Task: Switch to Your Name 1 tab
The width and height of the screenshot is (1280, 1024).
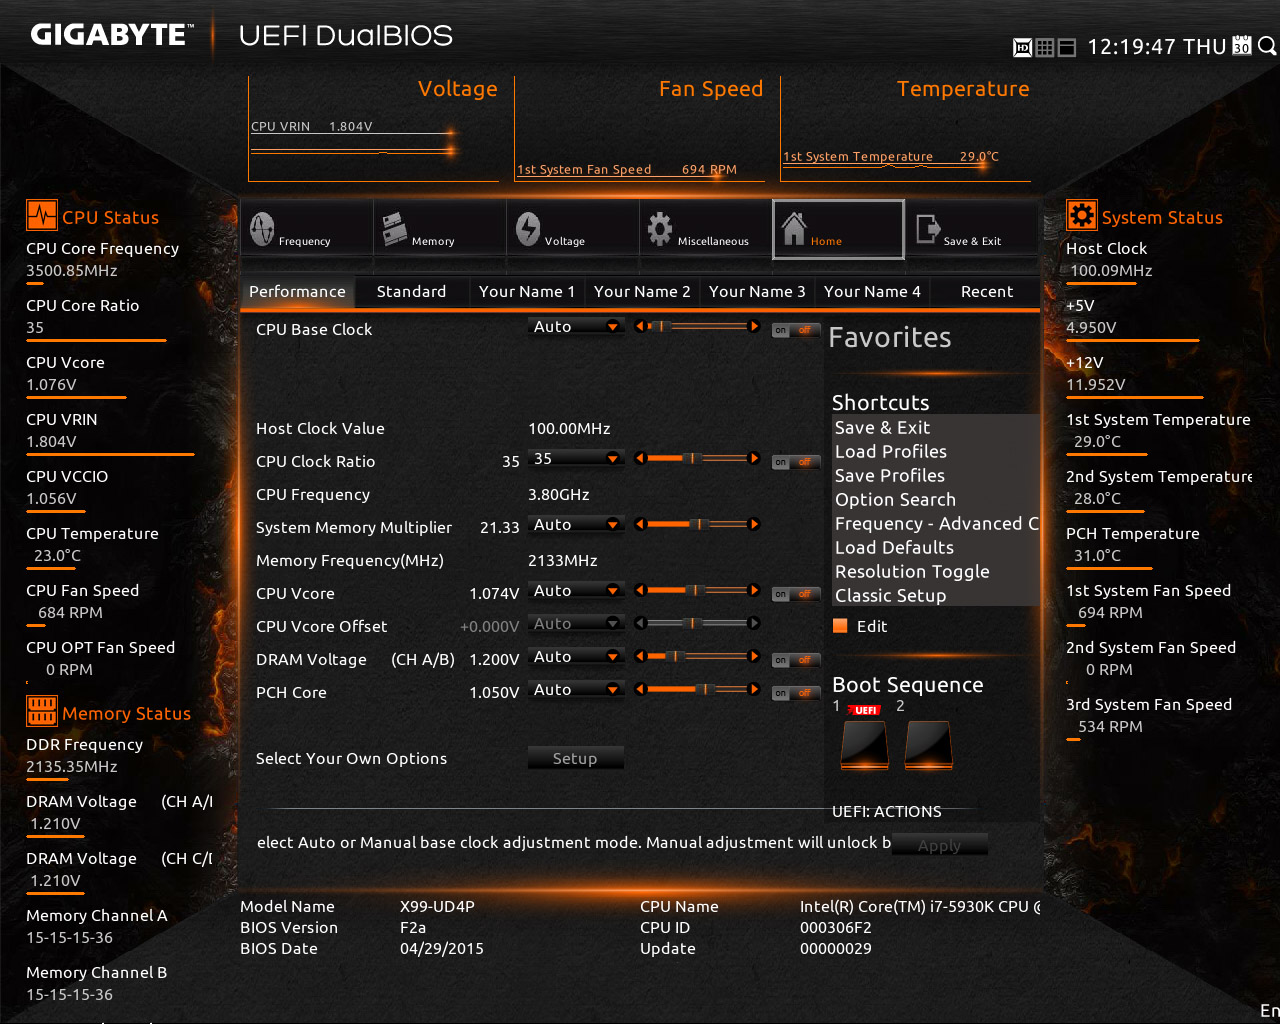Action: 527,291
